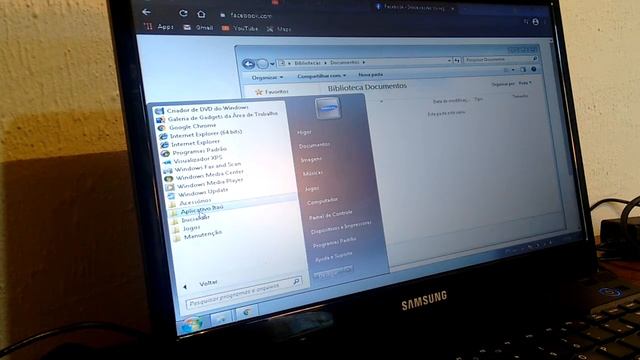Open Músicas in Start menu right pane
This screenshot has width=640, height=360.
pos(312,173)
